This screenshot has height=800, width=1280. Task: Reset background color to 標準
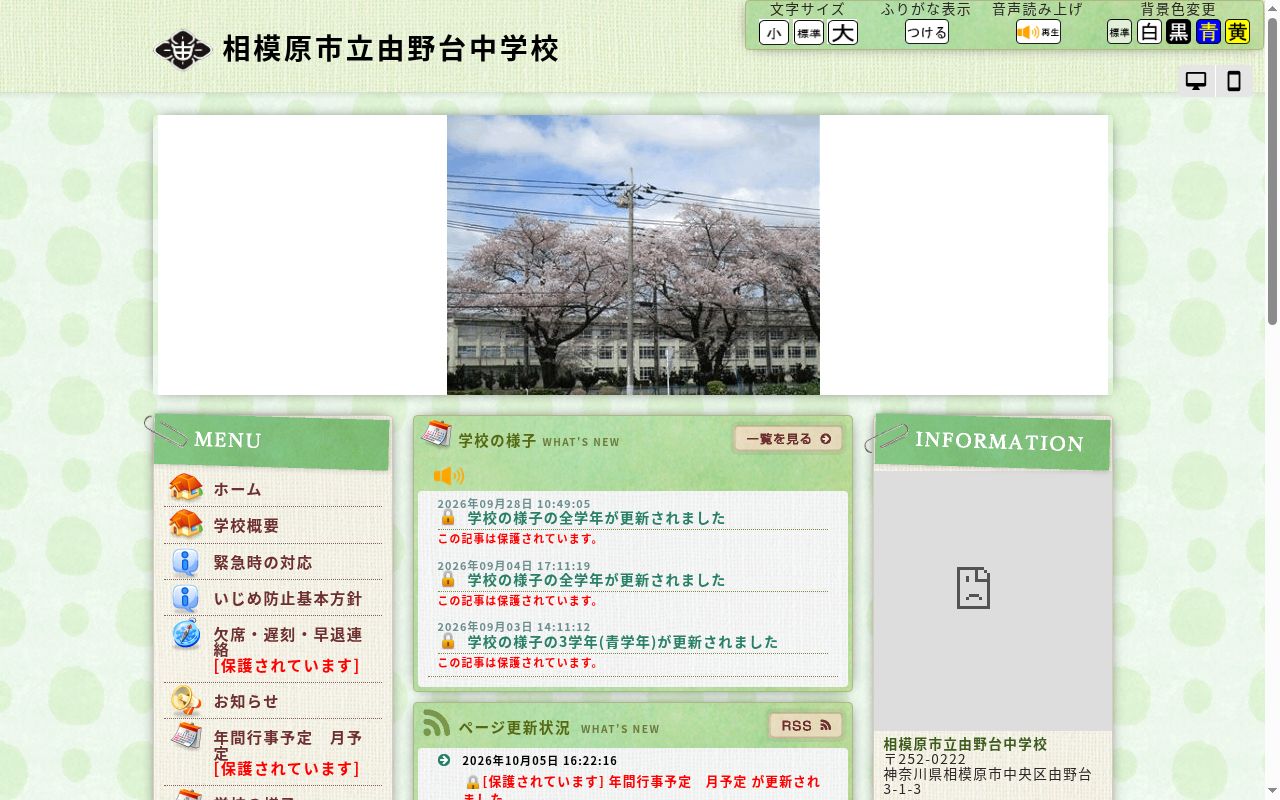[x=1119, y=32]
